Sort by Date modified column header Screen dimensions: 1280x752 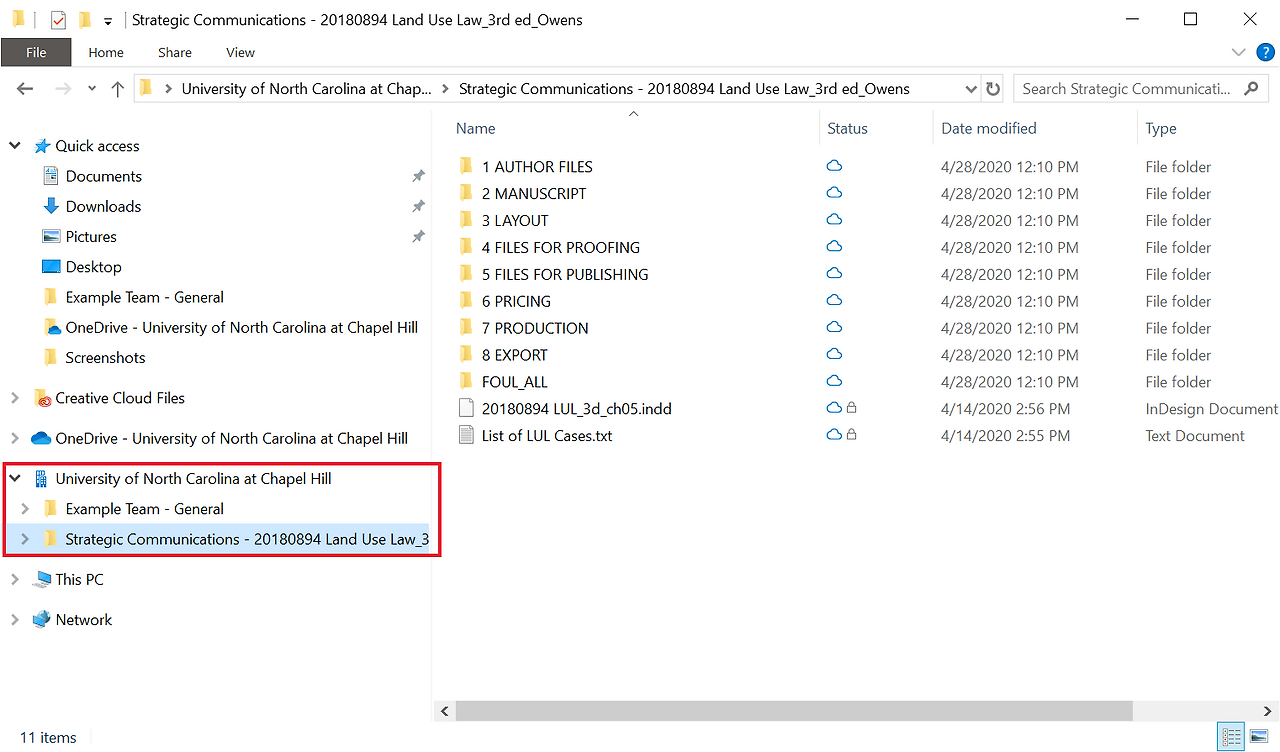pyautogui.click(x=988, y=128)
